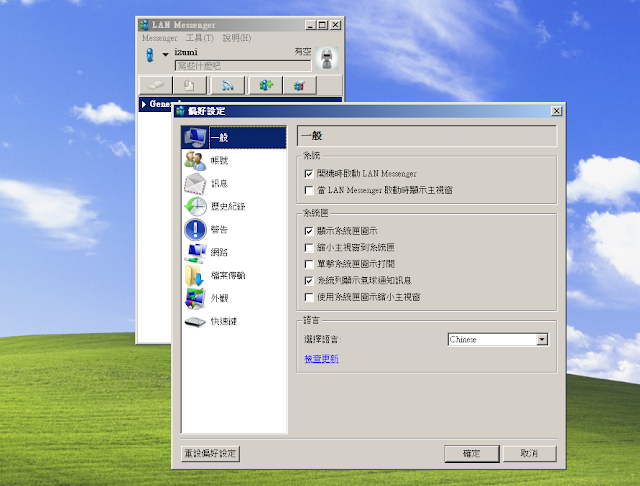This screenshot has height=486, width=640.
Task: Open the 工具(T) menu
Action: point(200,38)
